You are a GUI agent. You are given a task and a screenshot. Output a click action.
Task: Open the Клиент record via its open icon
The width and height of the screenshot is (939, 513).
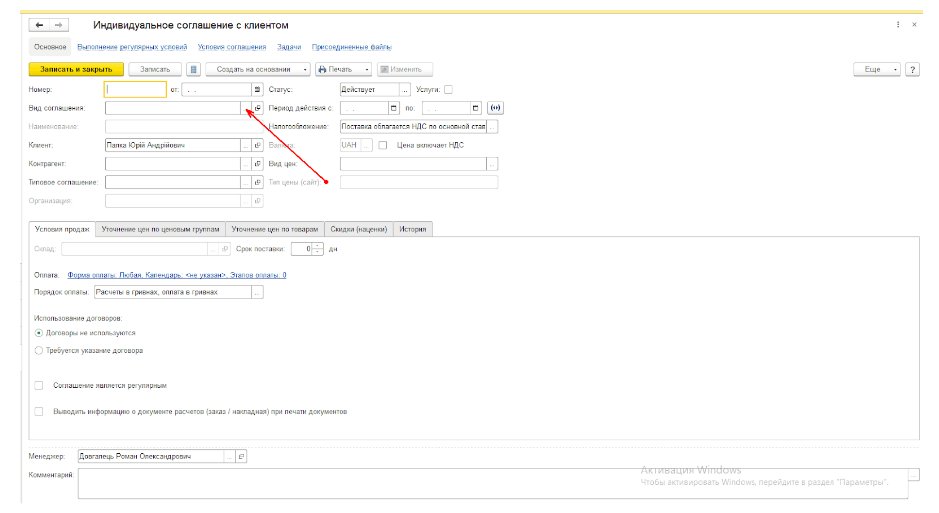tap(257, 145)
